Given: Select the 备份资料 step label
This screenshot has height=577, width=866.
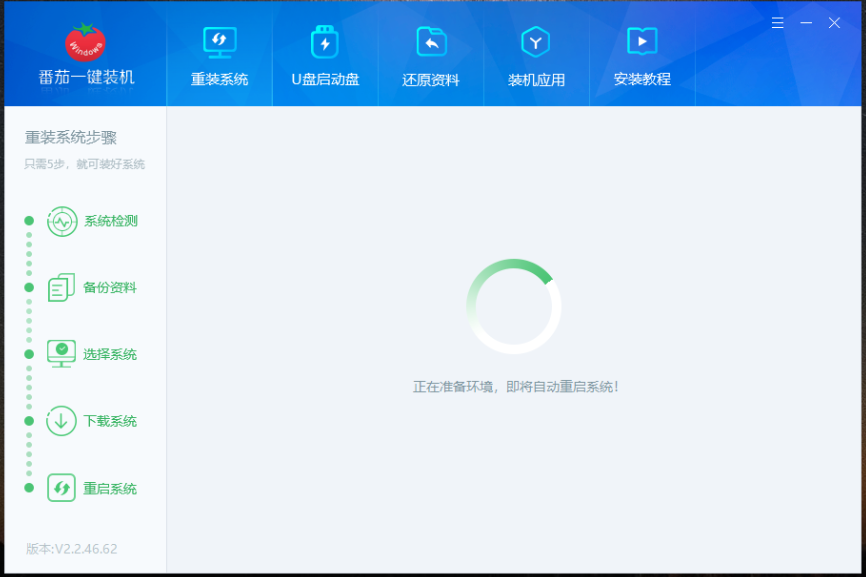Looking at the screenshot, I should [110, 288].
